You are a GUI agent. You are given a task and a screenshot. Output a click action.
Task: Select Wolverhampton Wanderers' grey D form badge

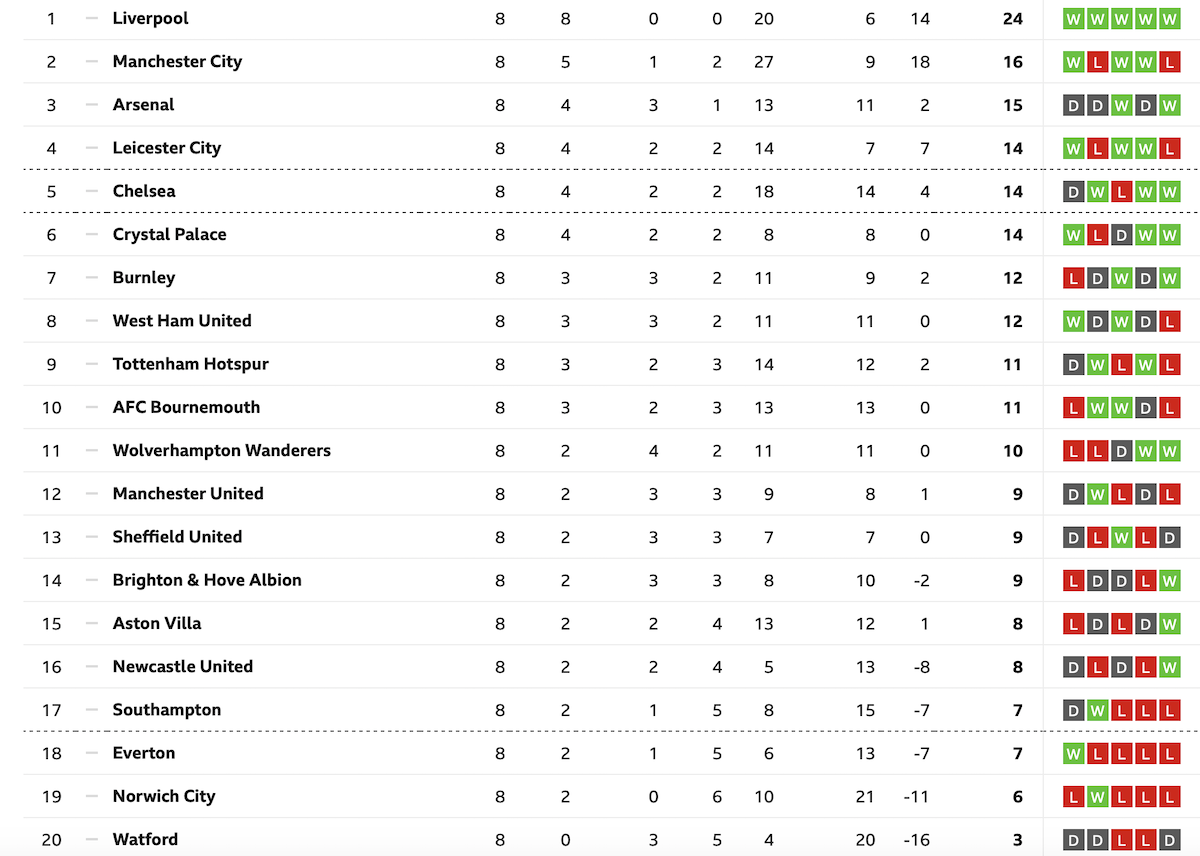(1122, 451)
